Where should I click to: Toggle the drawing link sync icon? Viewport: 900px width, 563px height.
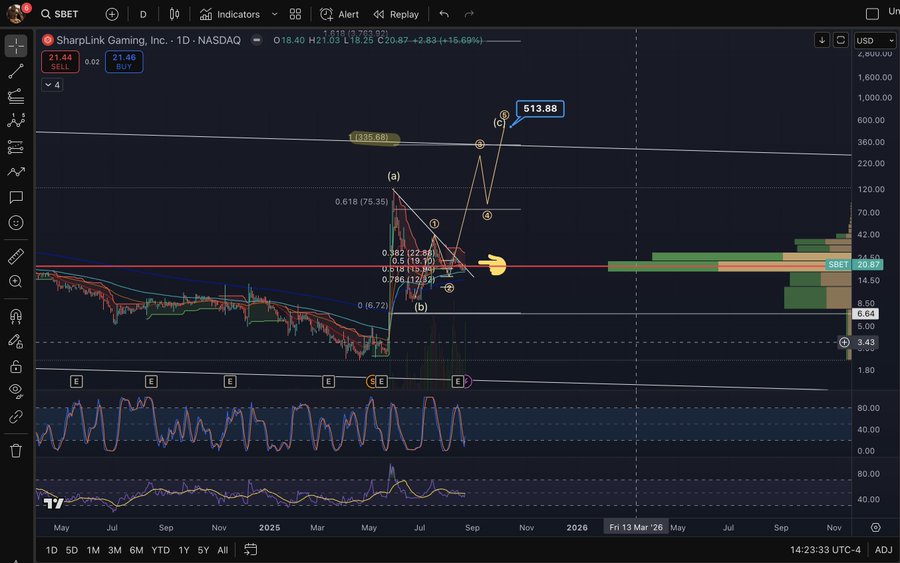pos(16,417)
